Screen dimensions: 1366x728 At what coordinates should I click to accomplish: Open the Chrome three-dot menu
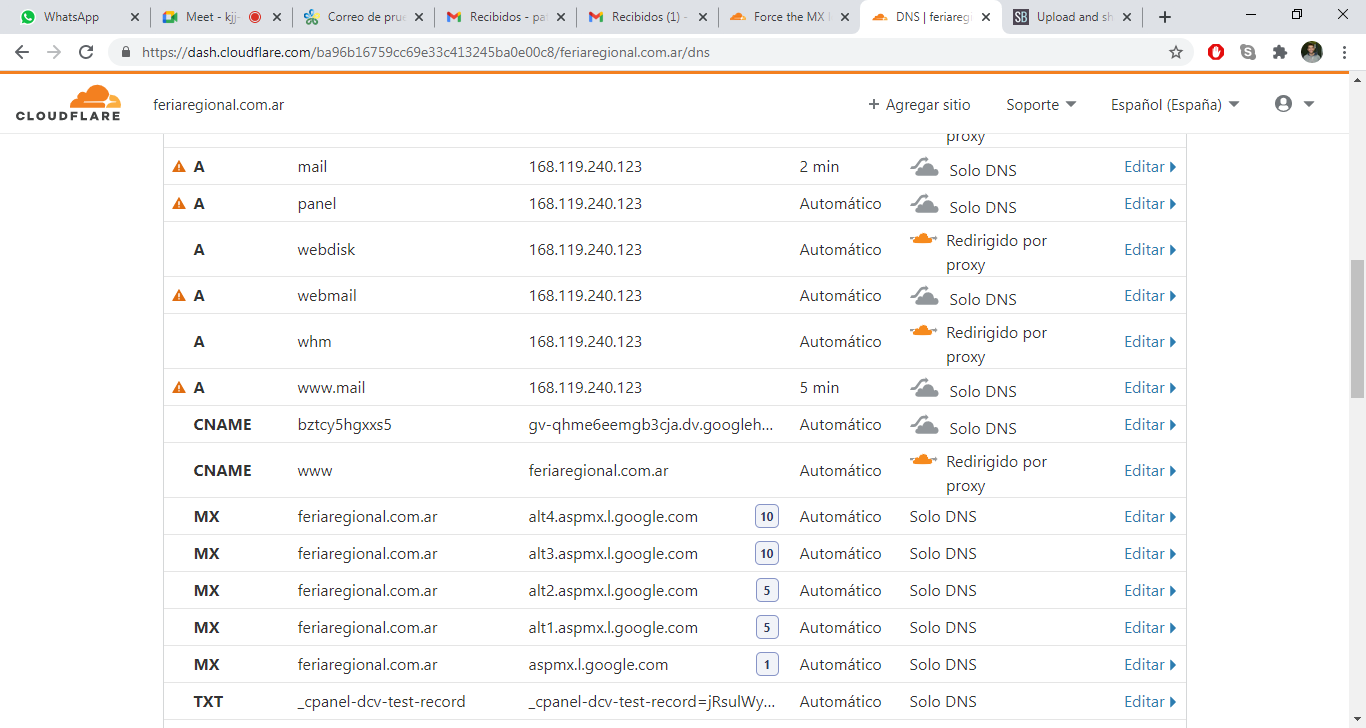[x=1344, y=52]
